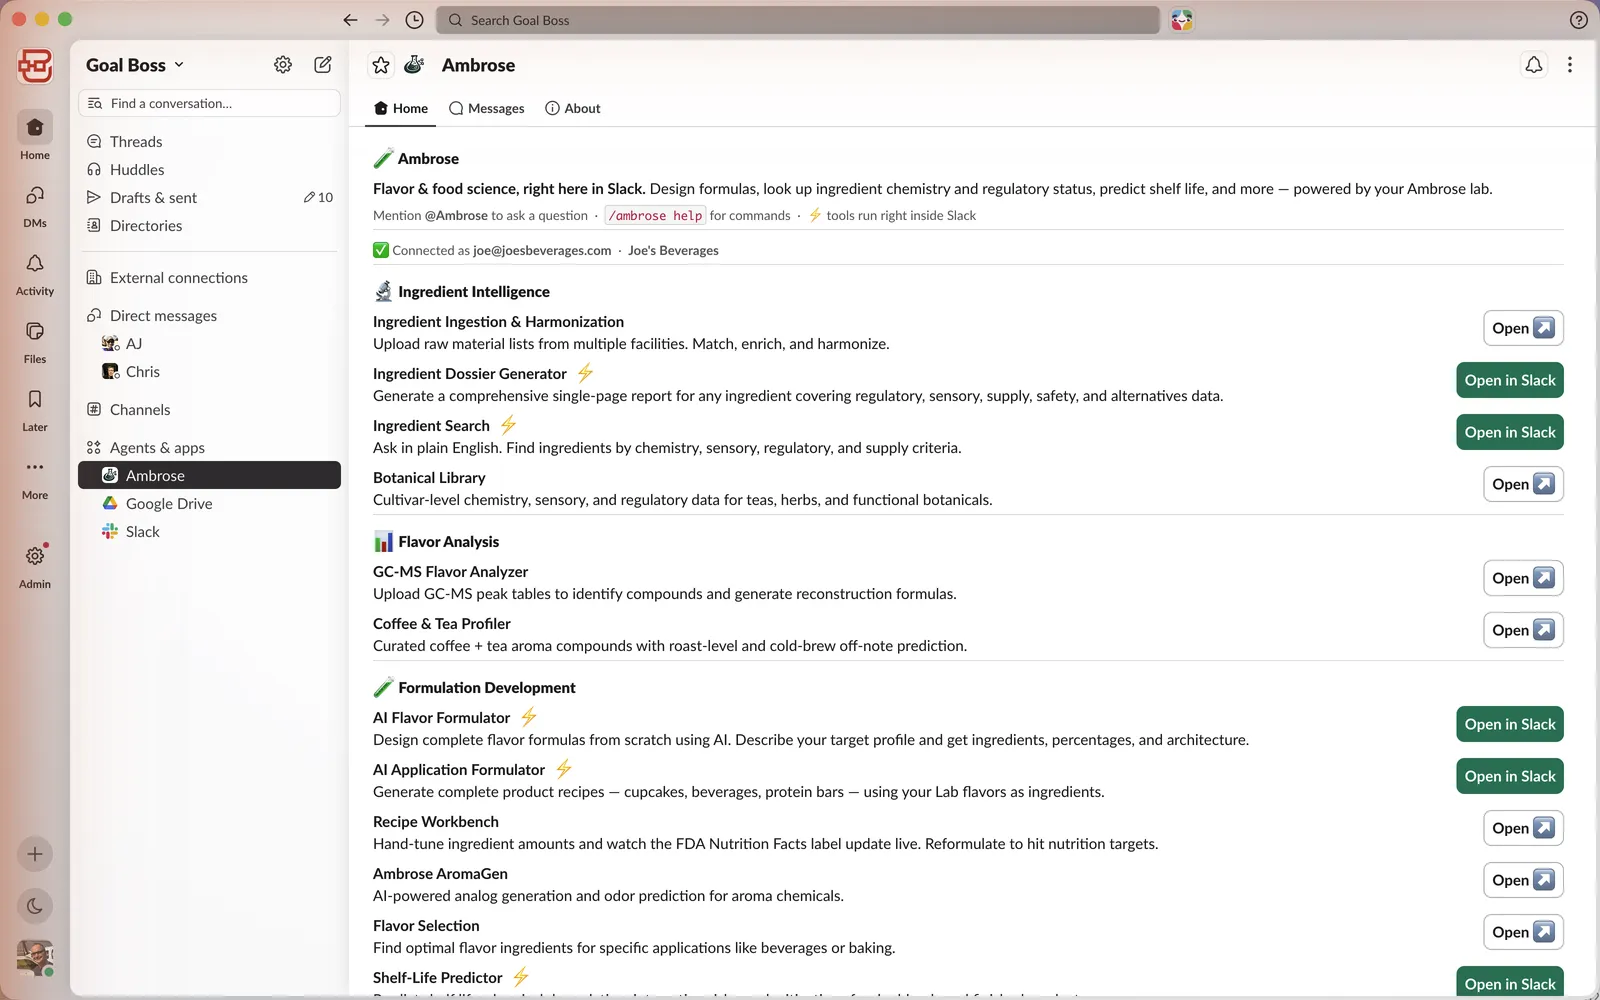Open Ingredient Dossier Generator in Slack
Screen dimensions: 1600x1000
[x=1510, y=380]
